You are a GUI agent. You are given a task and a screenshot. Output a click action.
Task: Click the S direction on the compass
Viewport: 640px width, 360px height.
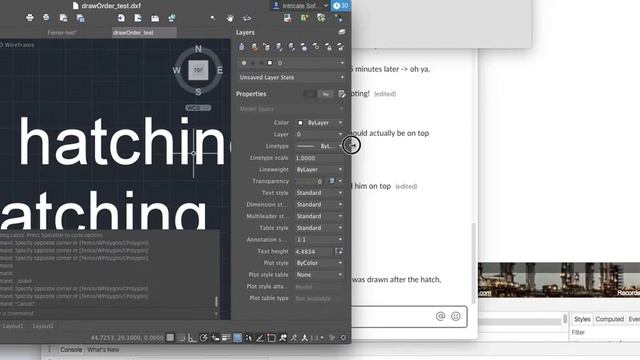(x=198, y=92)
